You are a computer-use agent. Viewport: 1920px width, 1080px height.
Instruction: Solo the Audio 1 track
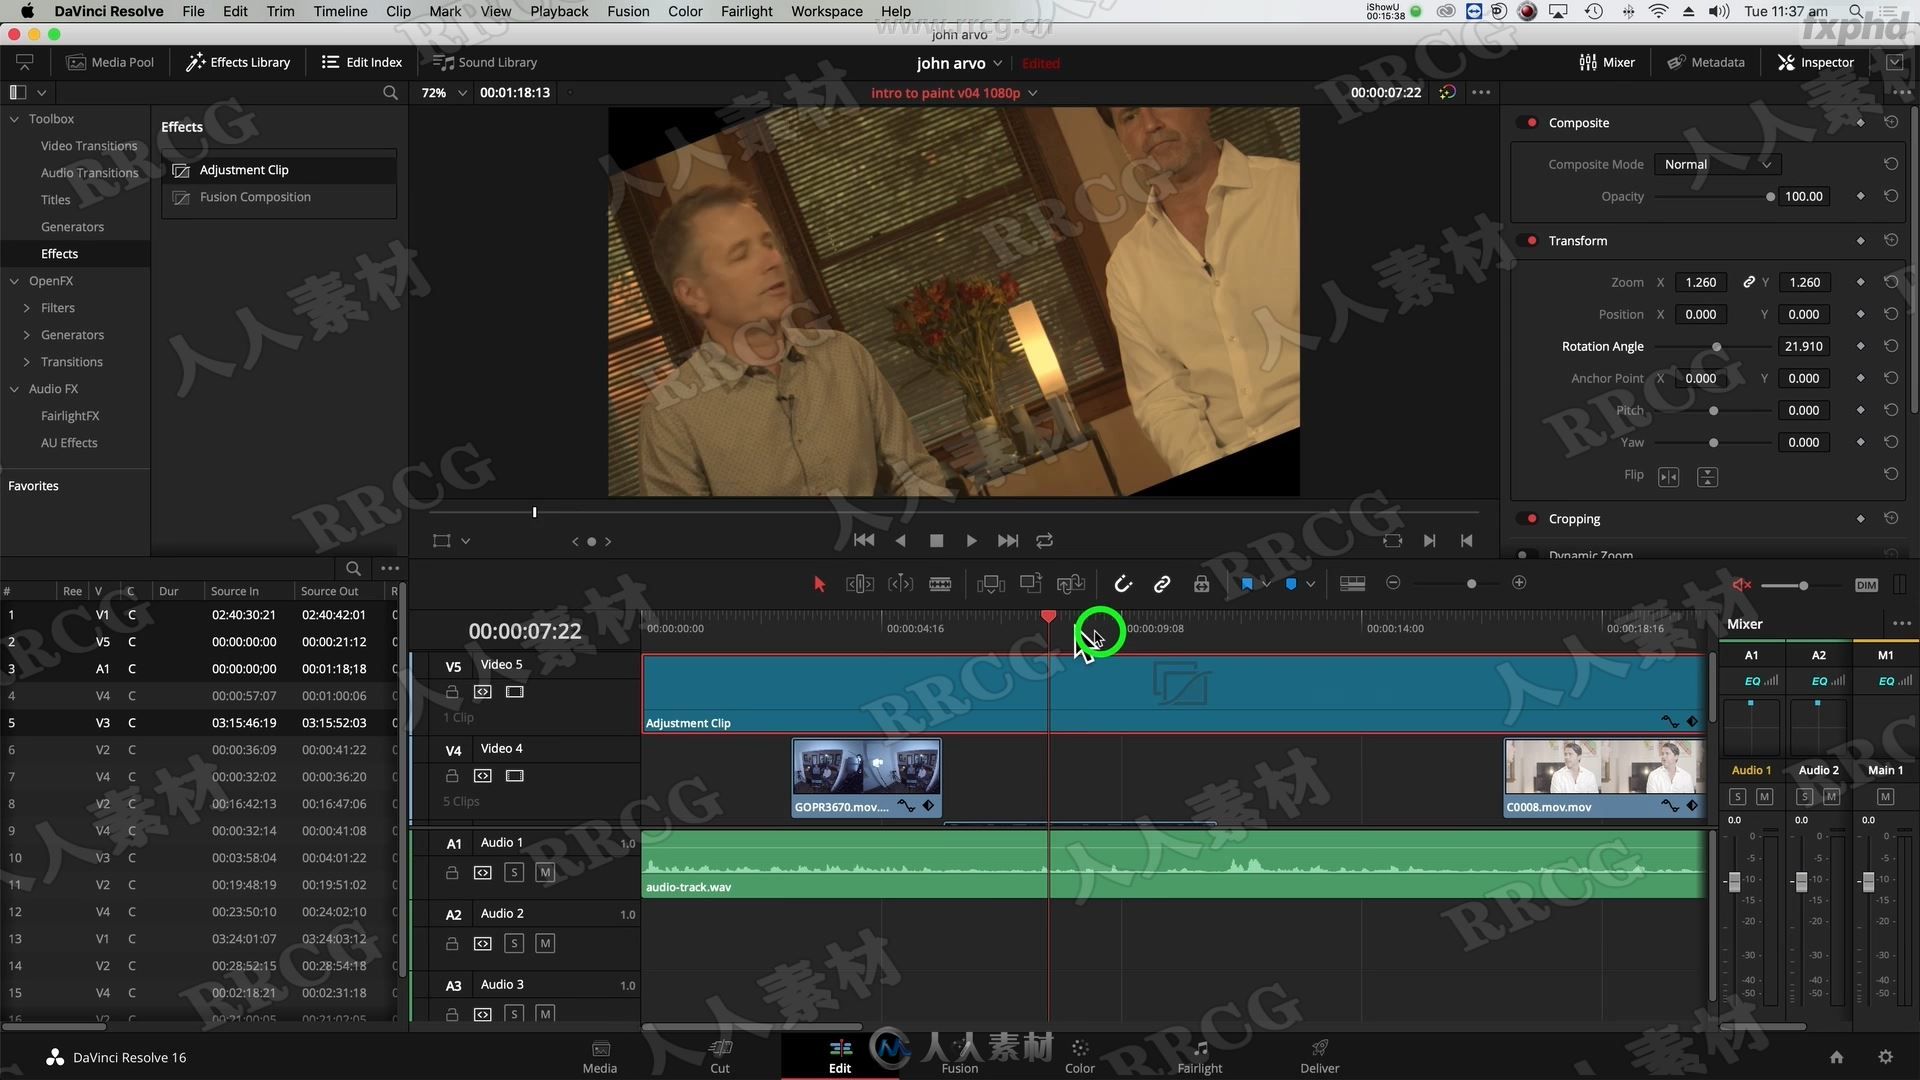(x=514, y=873)
